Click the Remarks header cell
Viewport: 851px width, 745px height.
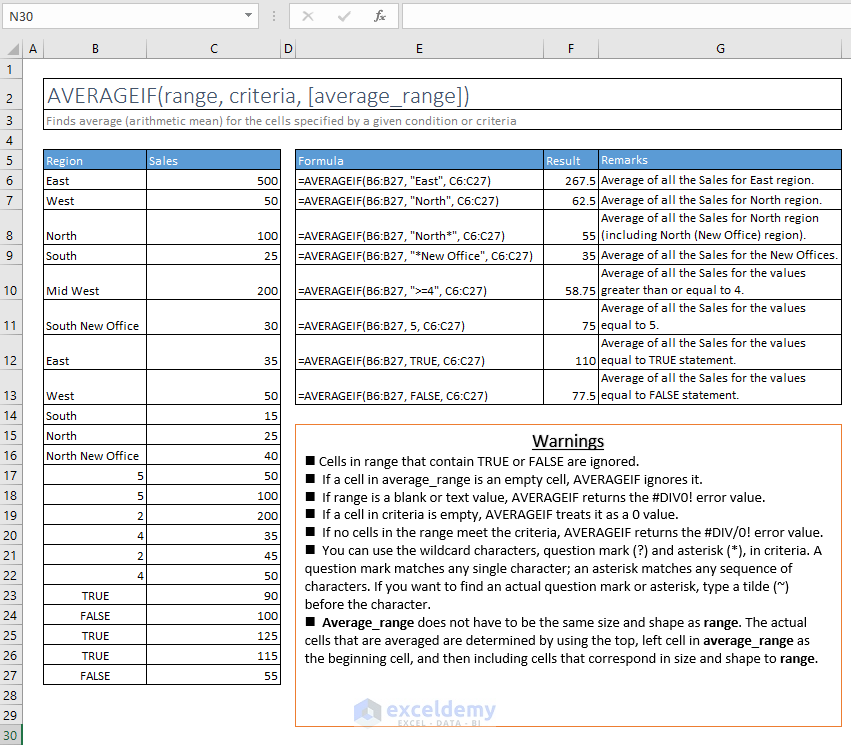coord(720,160)
